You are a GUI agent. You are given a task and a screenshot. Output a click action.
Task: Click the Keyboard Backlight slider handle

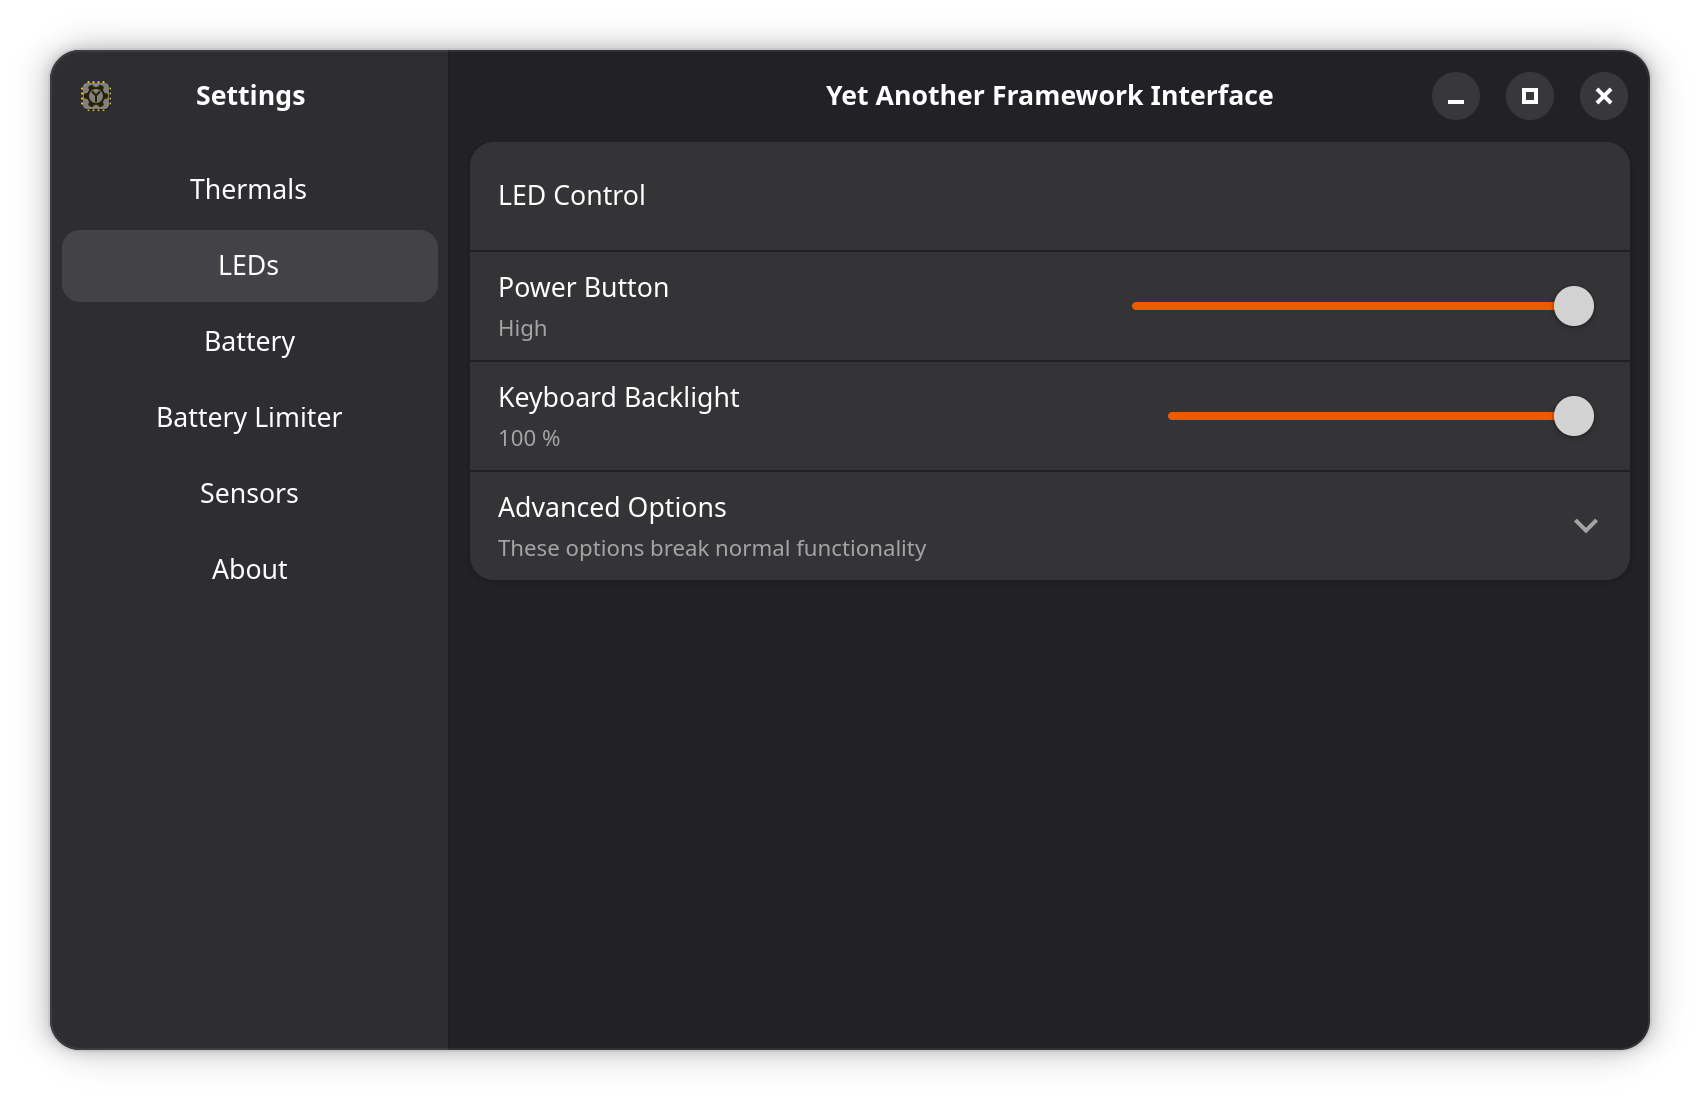(1575, 416)
